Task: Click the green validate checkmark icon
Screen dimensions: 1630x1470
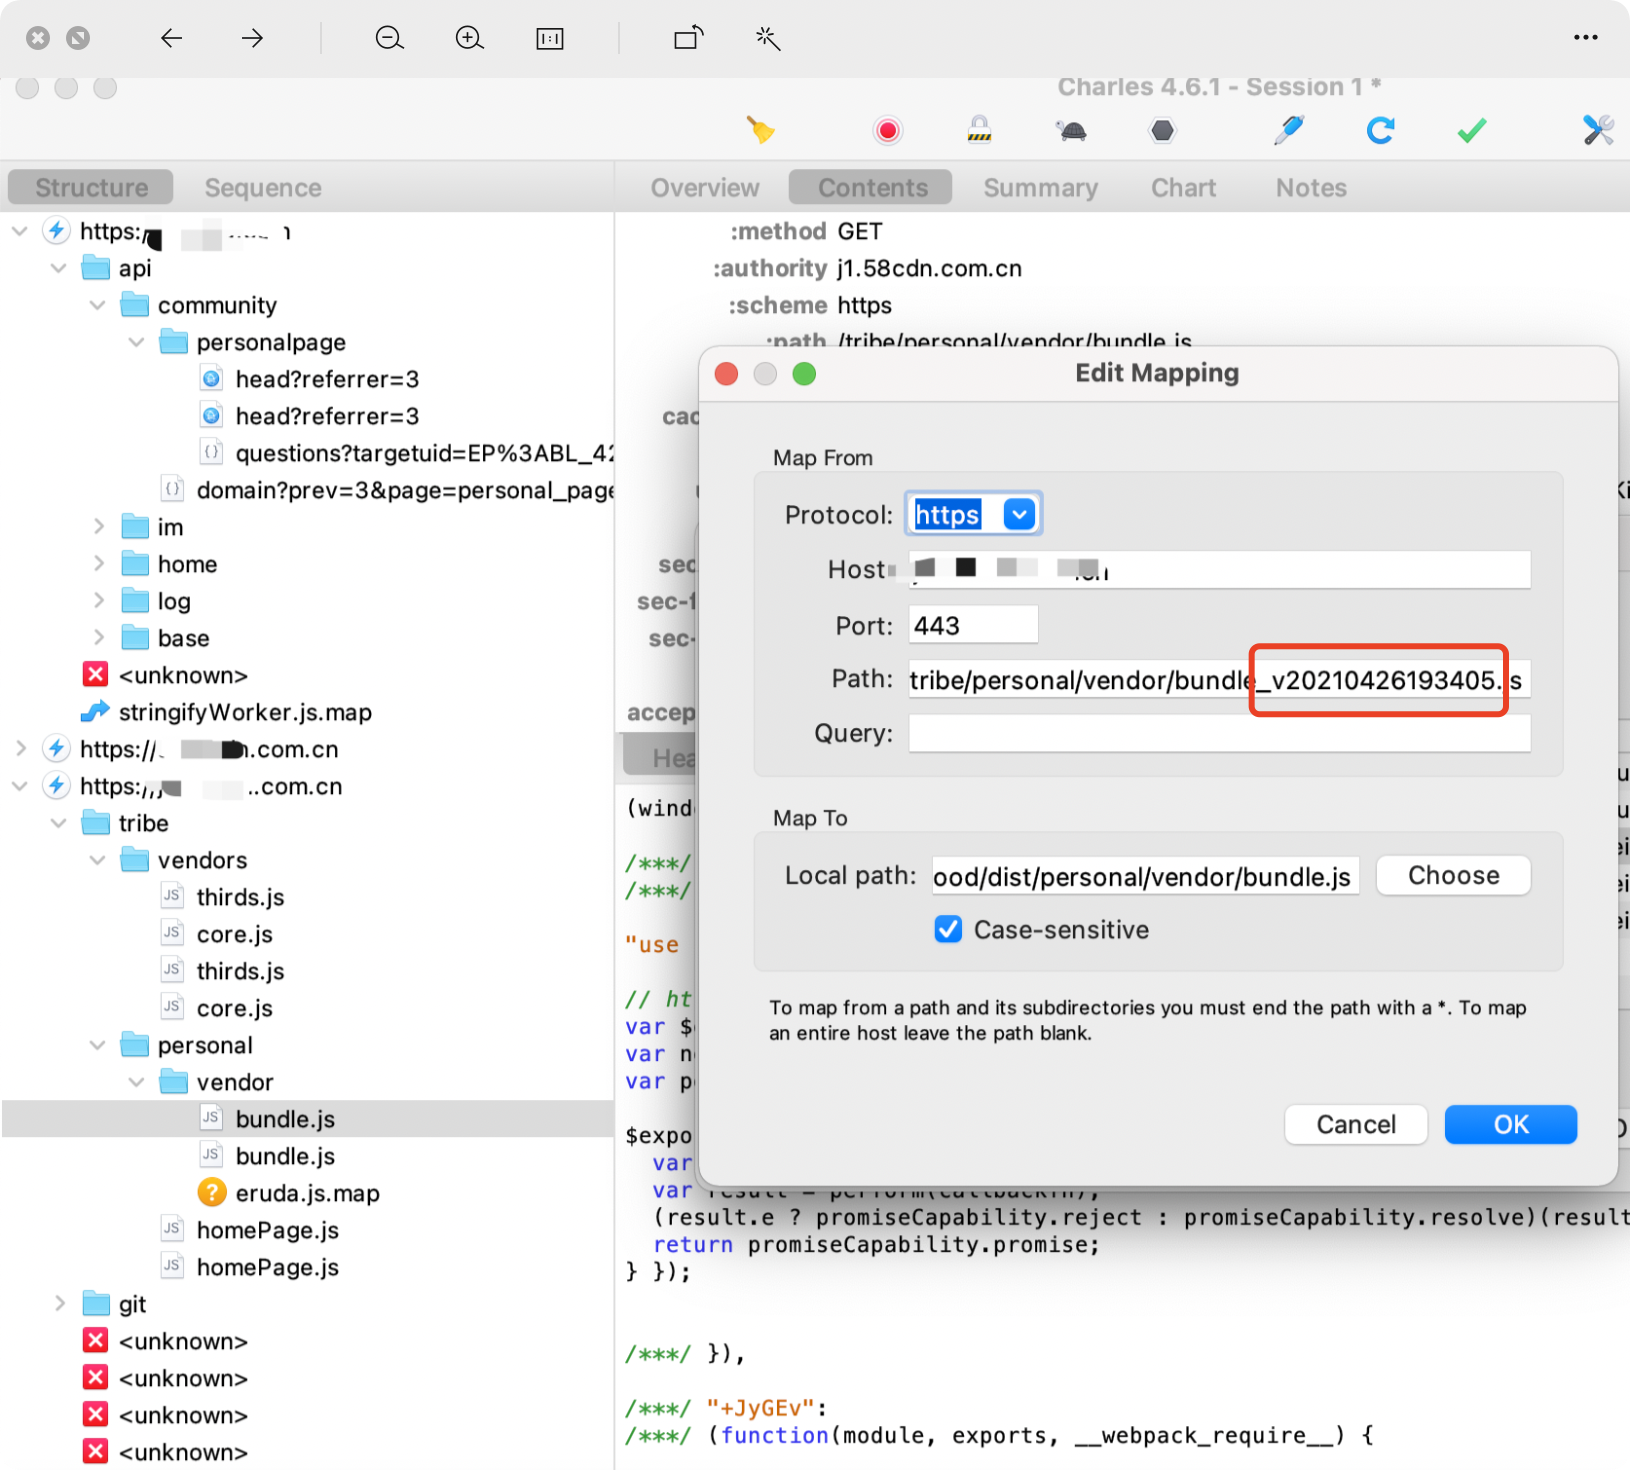Action: (x=1471, y=130)
